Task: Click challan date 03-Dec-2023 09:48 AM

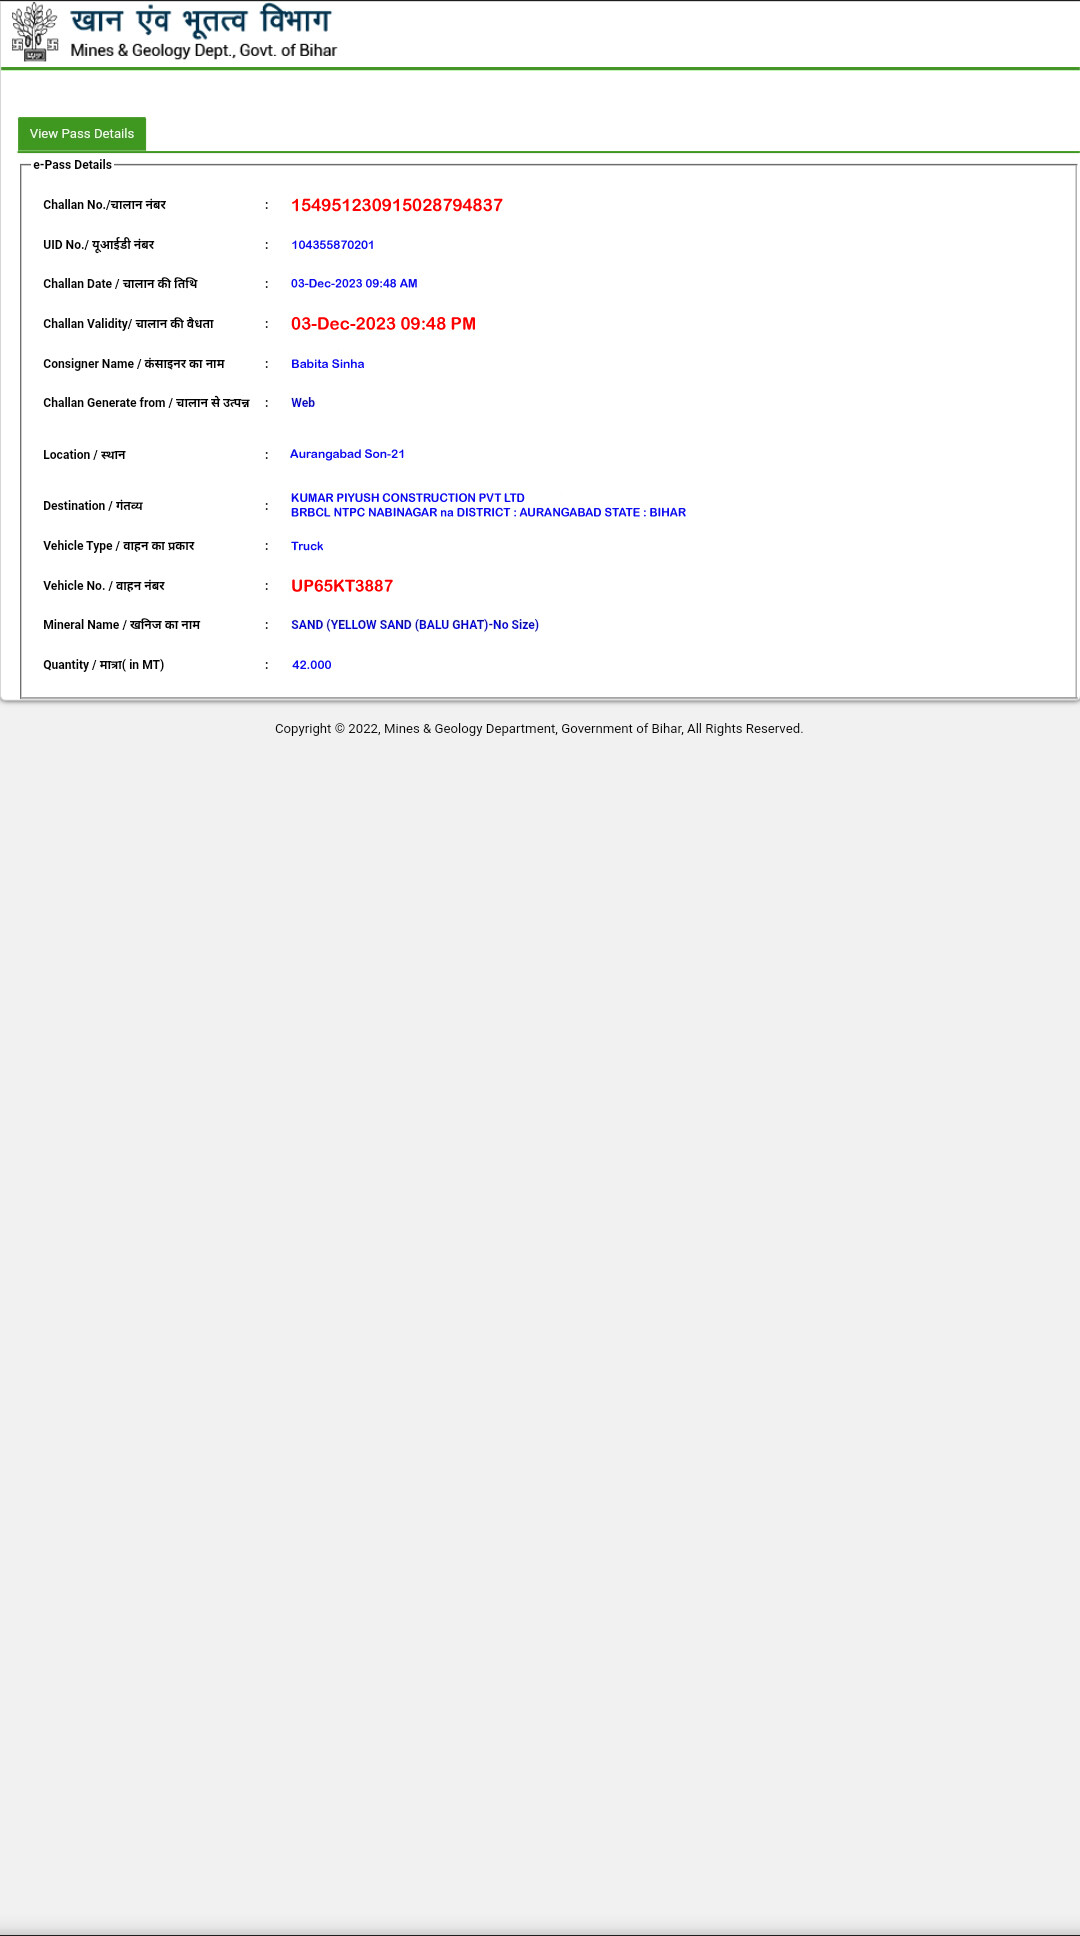Action: click(354, 284)
